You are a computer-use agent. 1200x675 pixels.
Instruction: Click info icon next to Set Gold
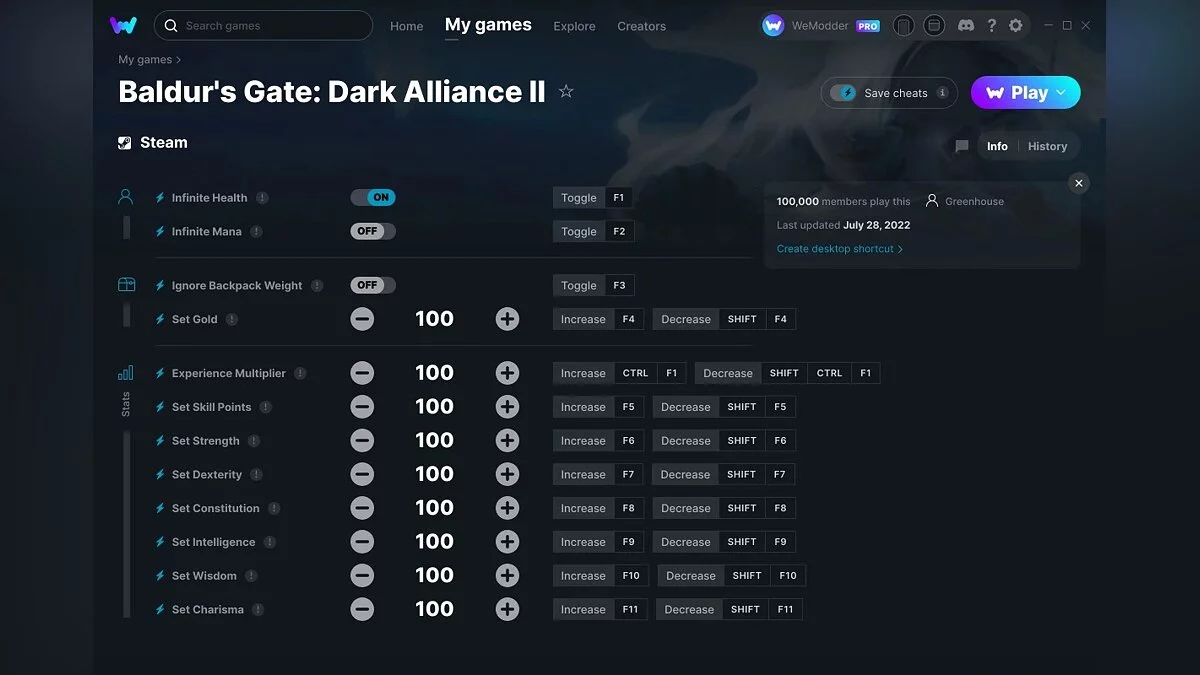232,320
